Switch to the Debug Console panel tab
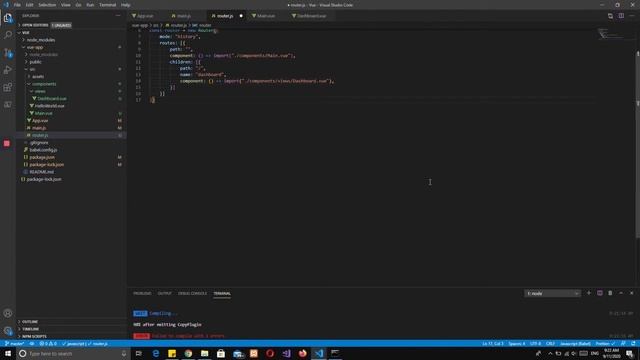The width and height of the screenshot is (640, 360). (192, 293)
